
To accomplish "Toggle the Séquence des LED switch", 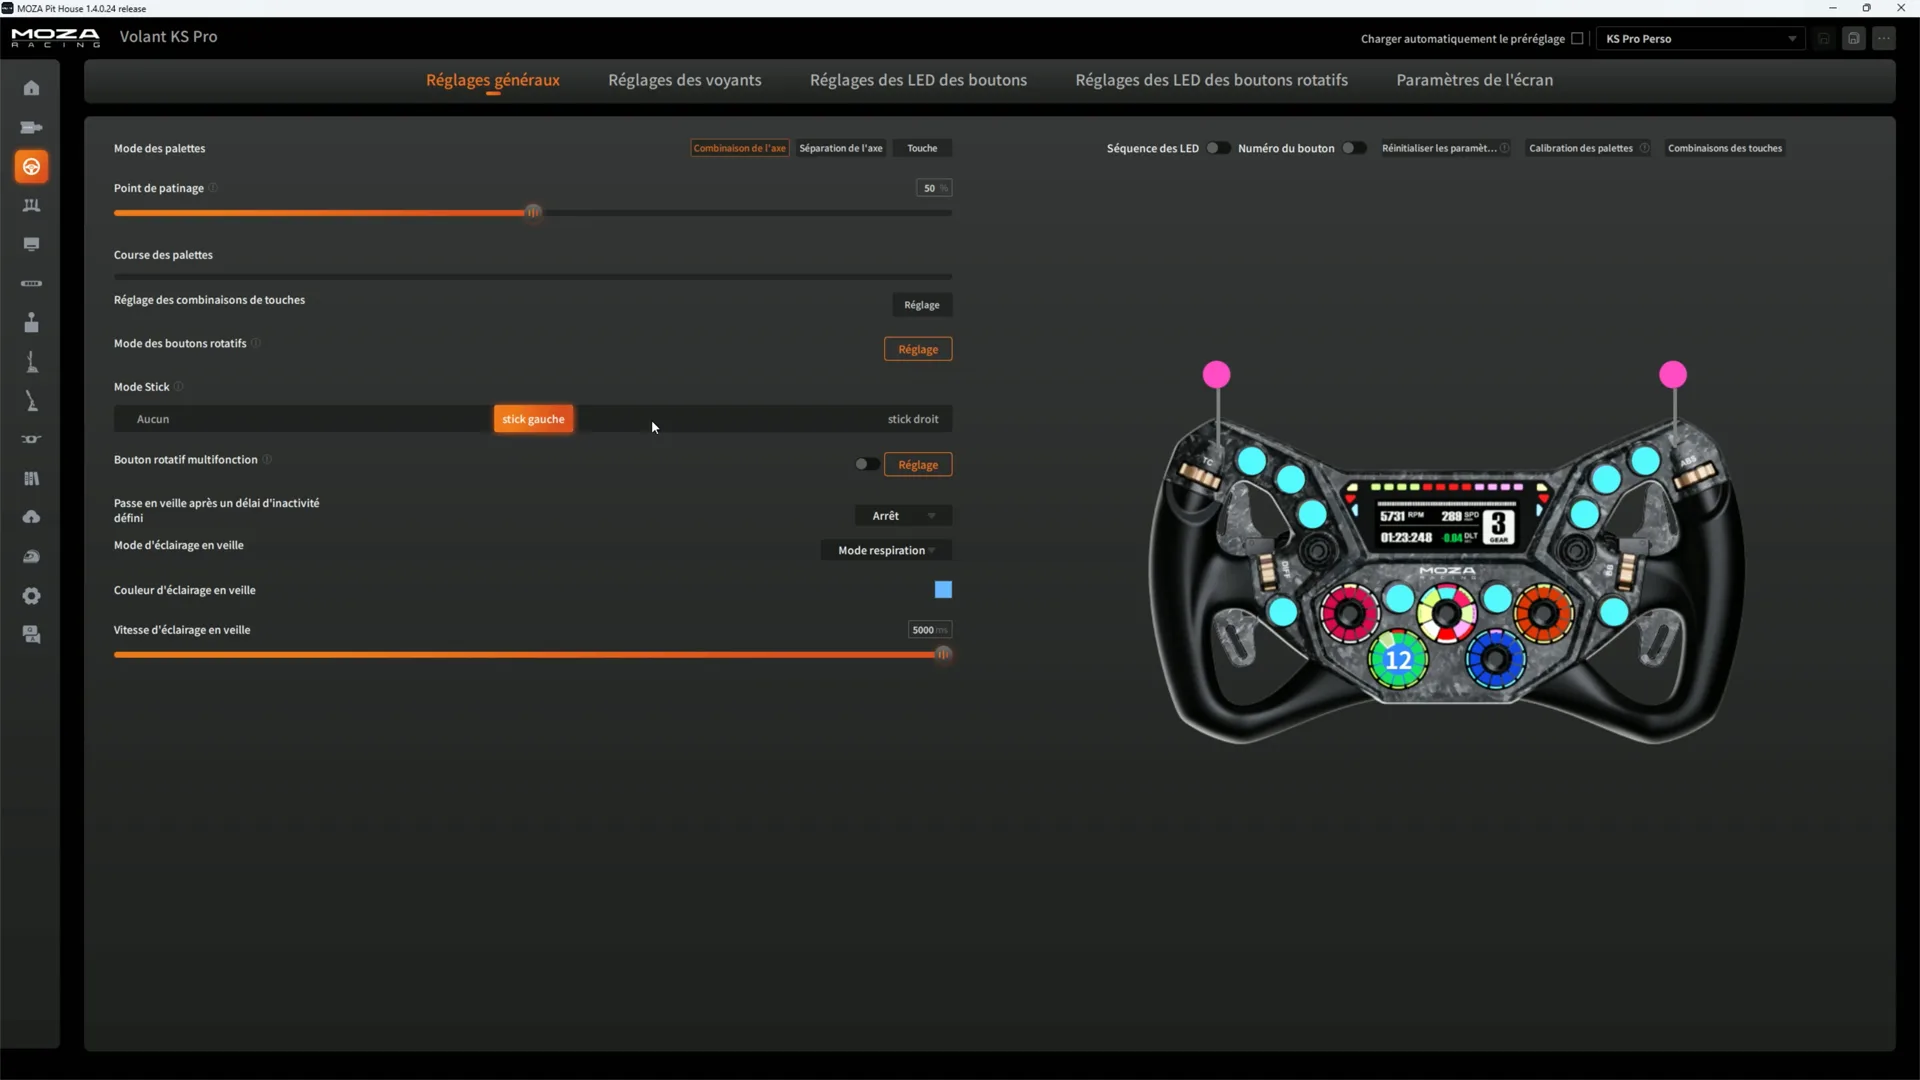I will 1217,148.
